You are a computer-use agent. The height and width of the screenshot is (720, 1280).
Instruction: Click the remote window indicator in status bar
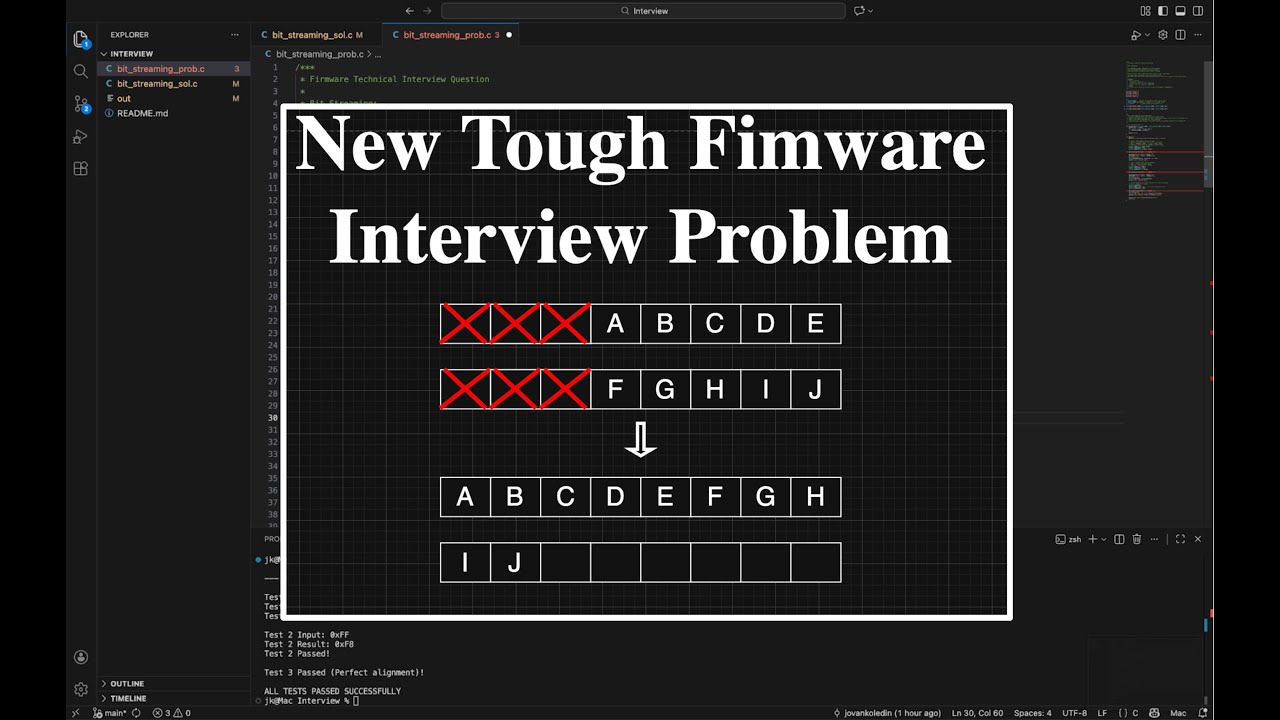76,713
